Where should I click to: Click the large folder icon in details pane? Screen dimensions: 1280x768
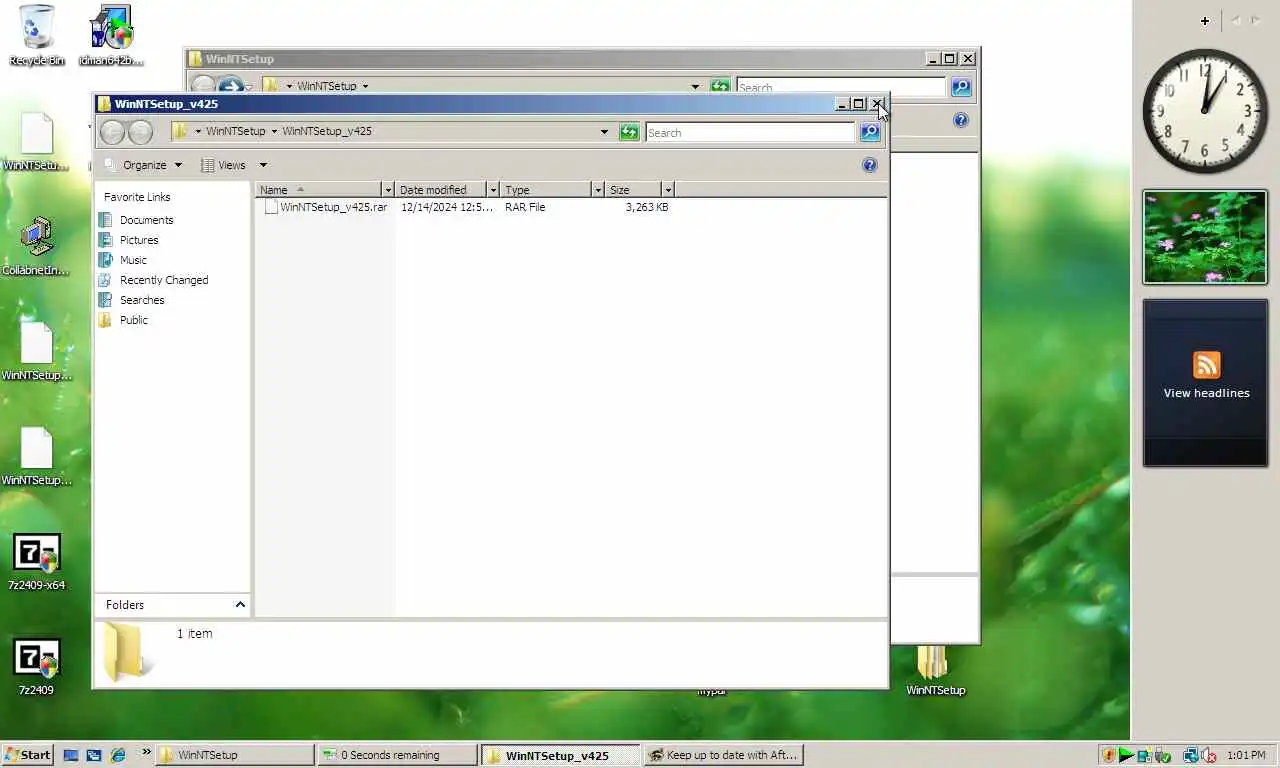click(127, 652)
